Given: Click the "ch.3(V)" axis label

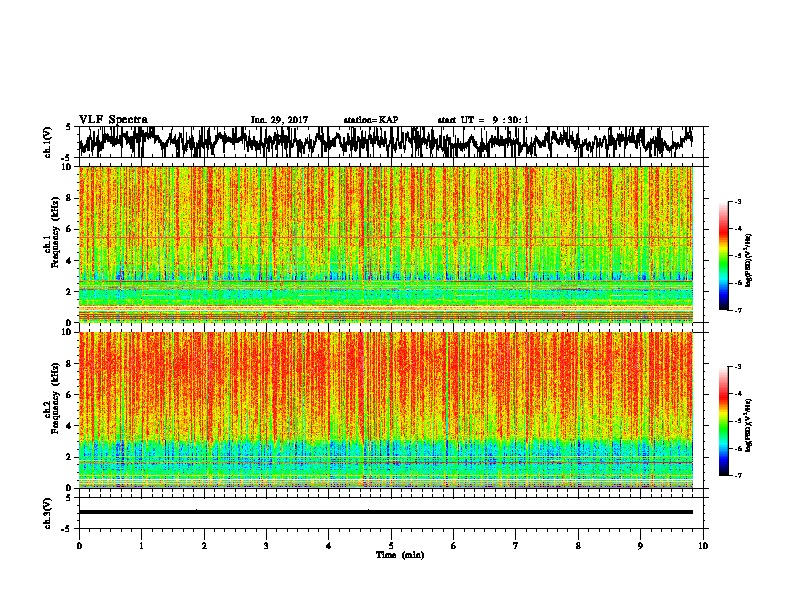Looking at the screenshot, I should coord(48,513).
